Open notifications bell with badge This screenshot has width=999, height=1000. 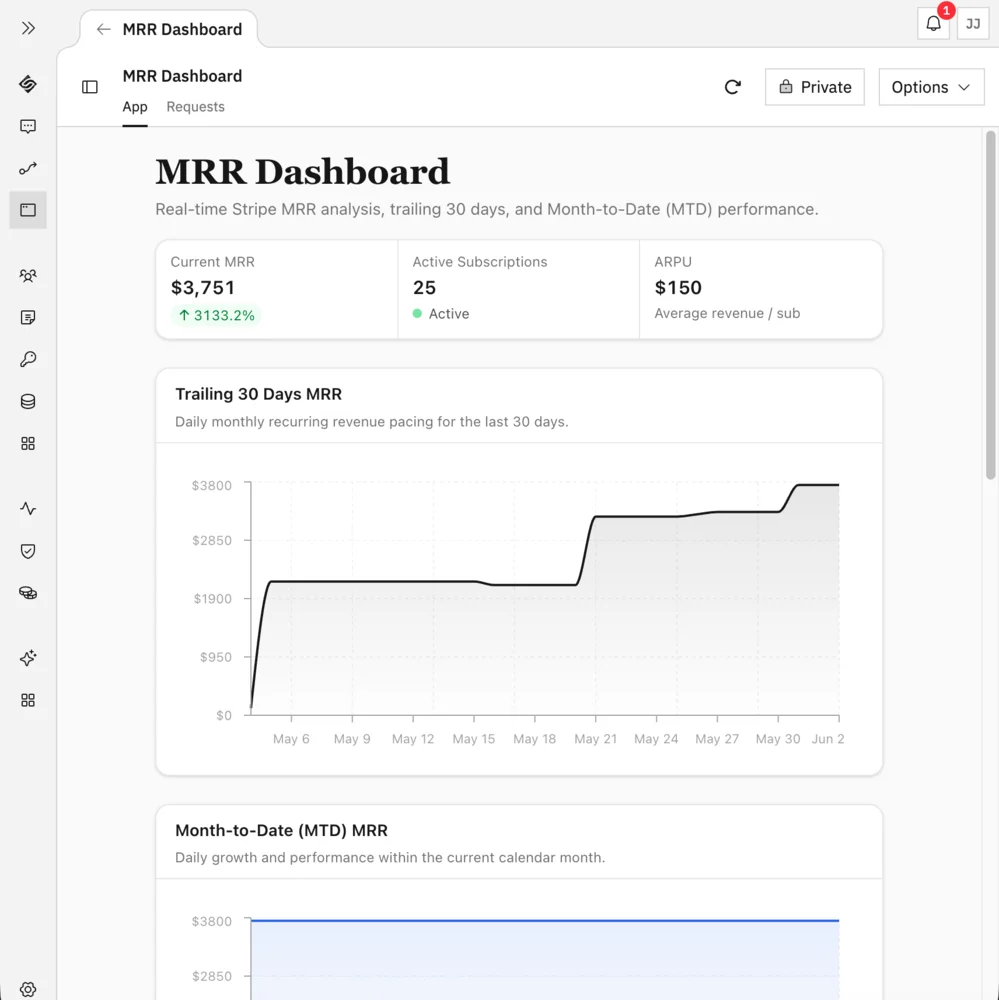(x=934, y=24)
